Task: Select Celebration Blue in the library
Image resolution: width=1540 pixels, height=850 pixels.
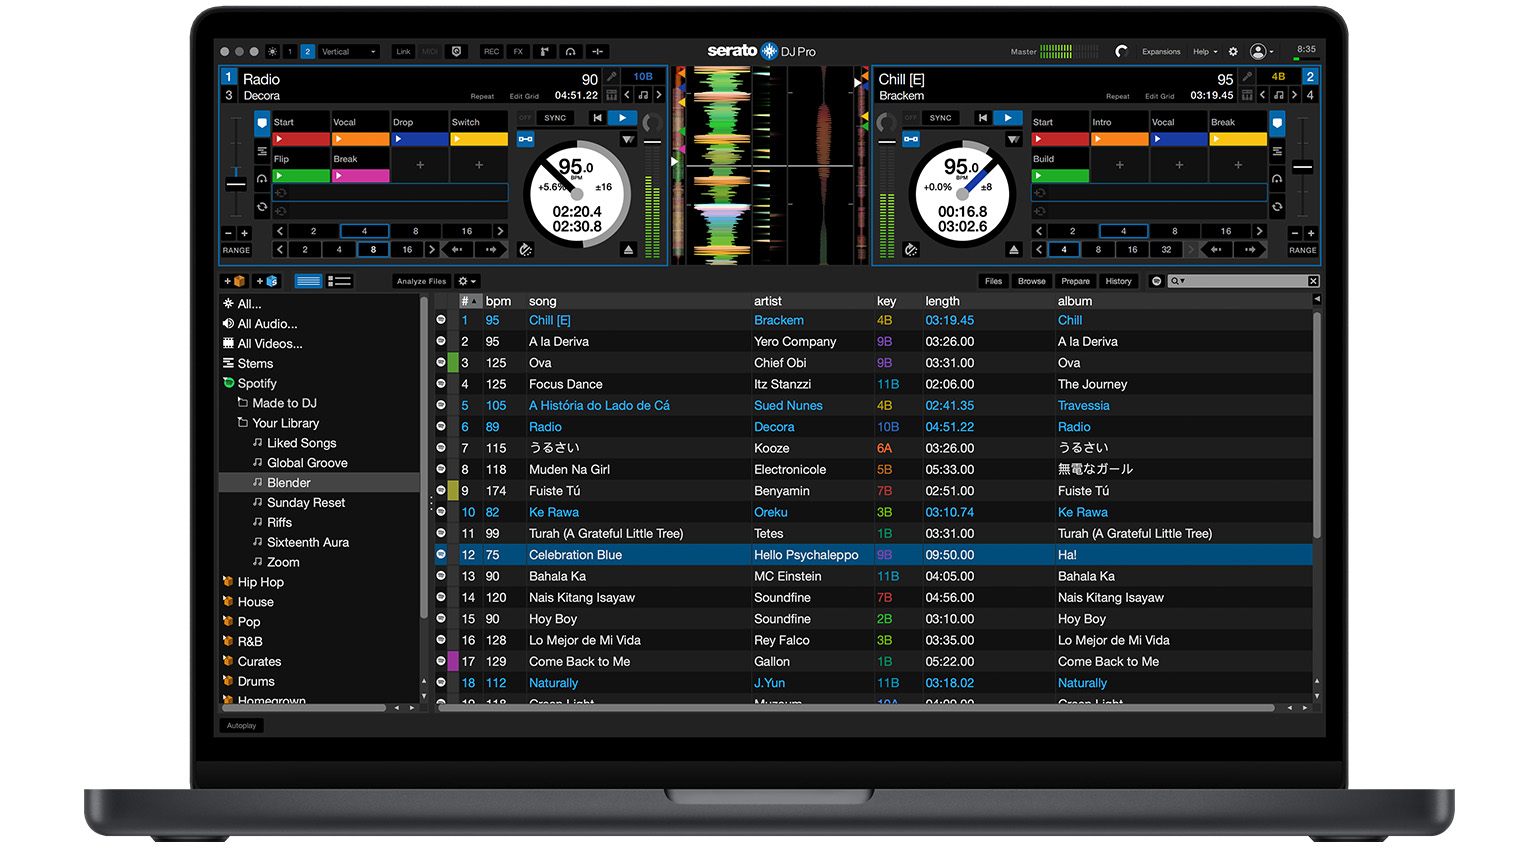Action: 575,554
